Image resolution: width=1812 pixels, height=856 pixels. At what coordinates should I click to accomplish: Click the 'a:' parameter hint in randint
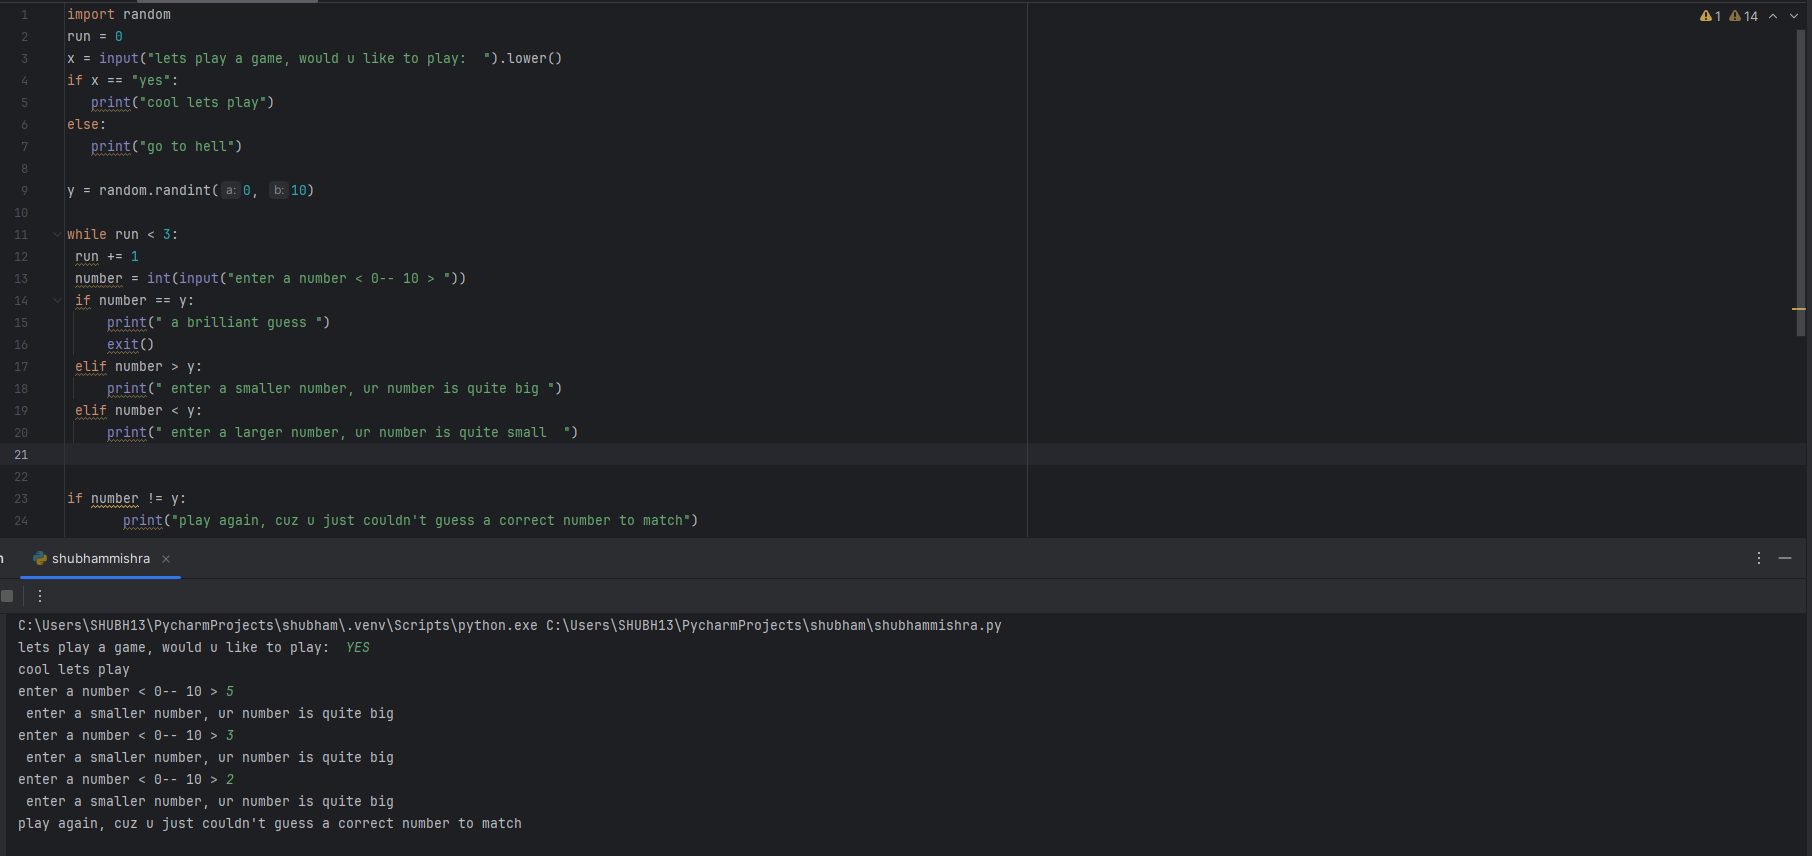coord(231,191)
